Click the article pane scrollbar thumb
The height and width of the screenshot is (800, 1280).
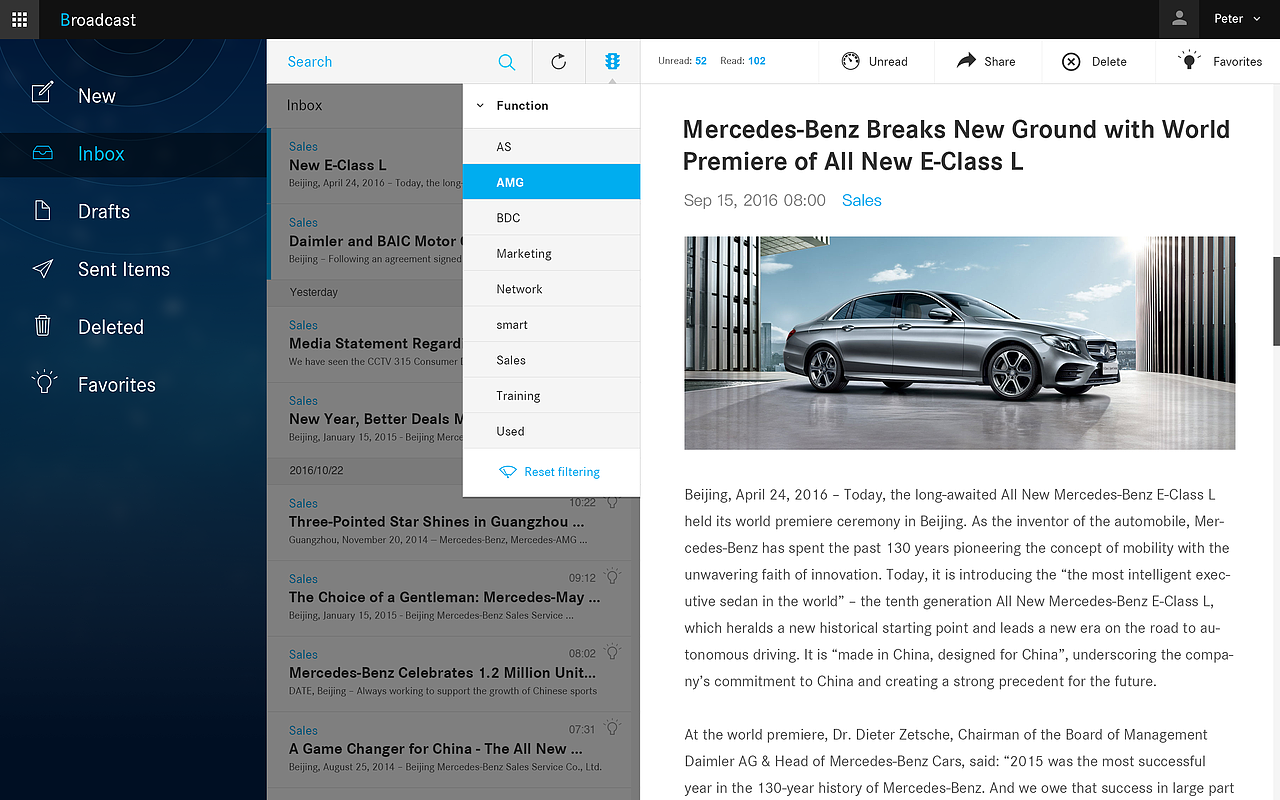coord(1276,301)
